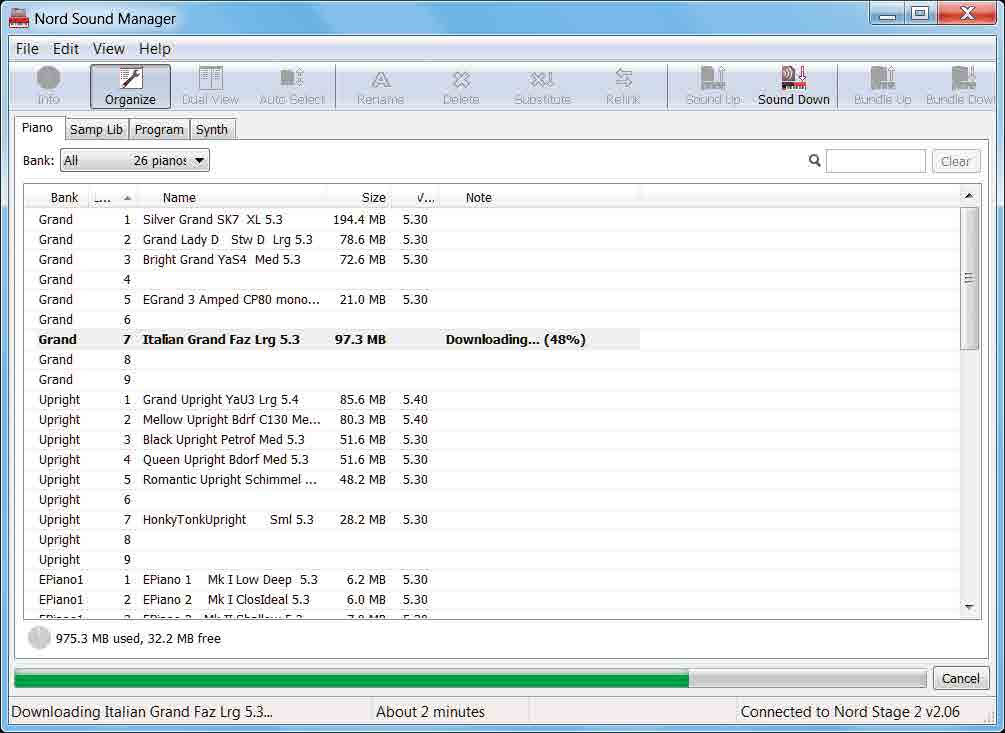Switch to the Piano tab

click(38, 128)
